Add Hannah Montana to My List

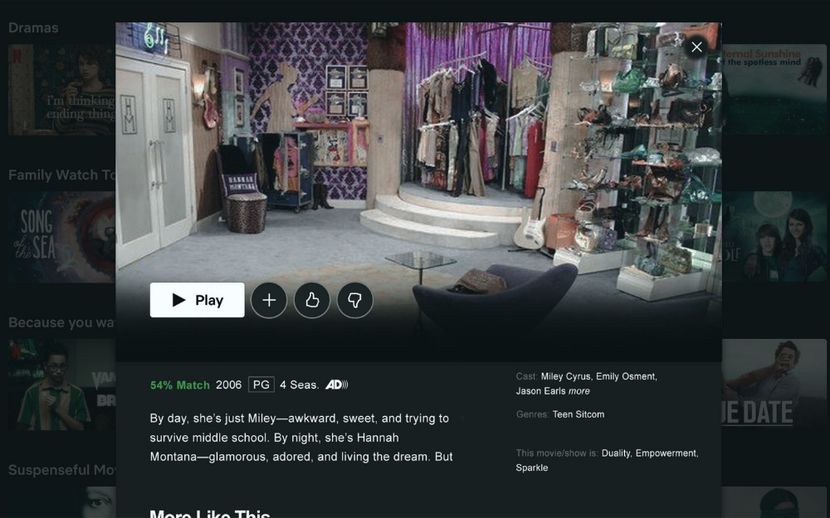[x=268, y=300]
